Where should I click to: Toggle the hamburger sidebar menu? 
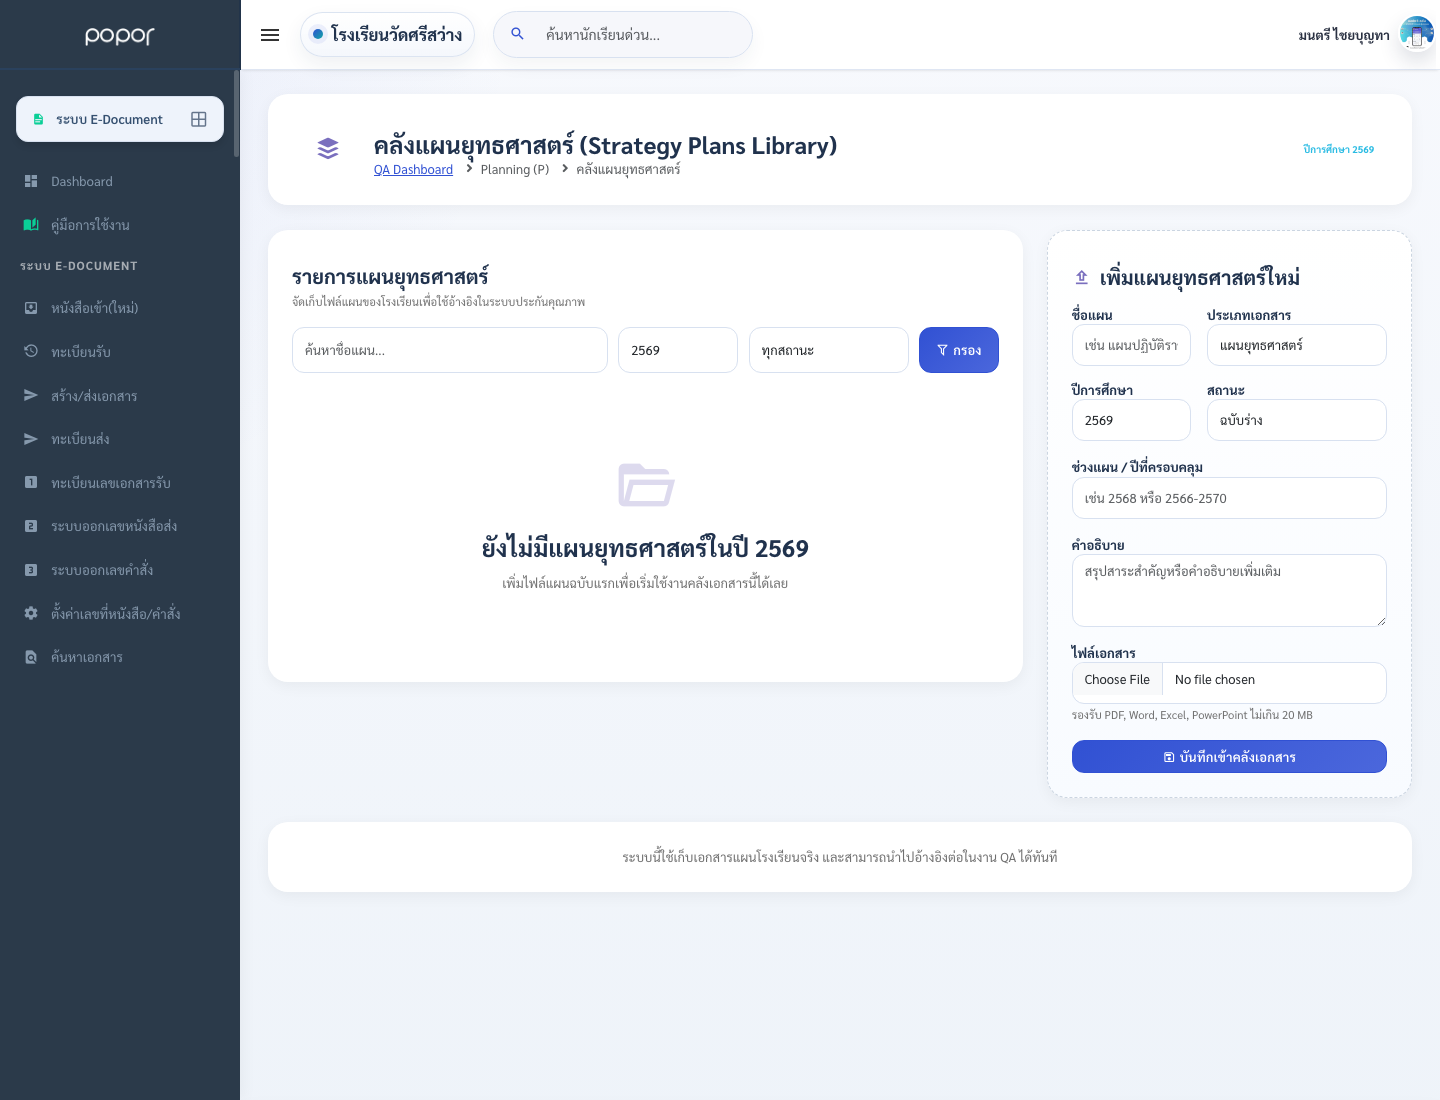[270, 35]
